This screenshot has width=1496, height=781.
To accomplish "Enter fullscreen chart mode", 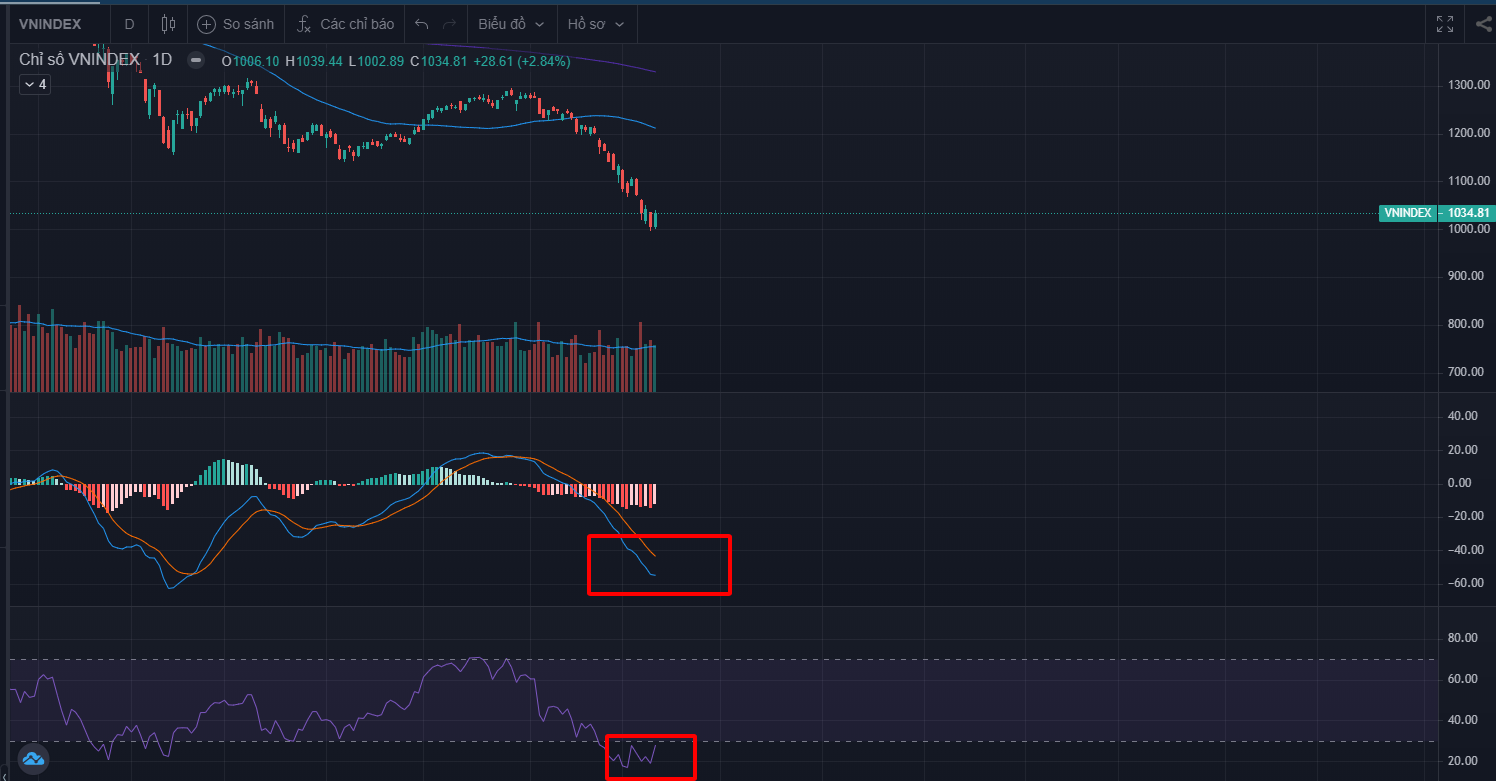I will point(1445,23).
